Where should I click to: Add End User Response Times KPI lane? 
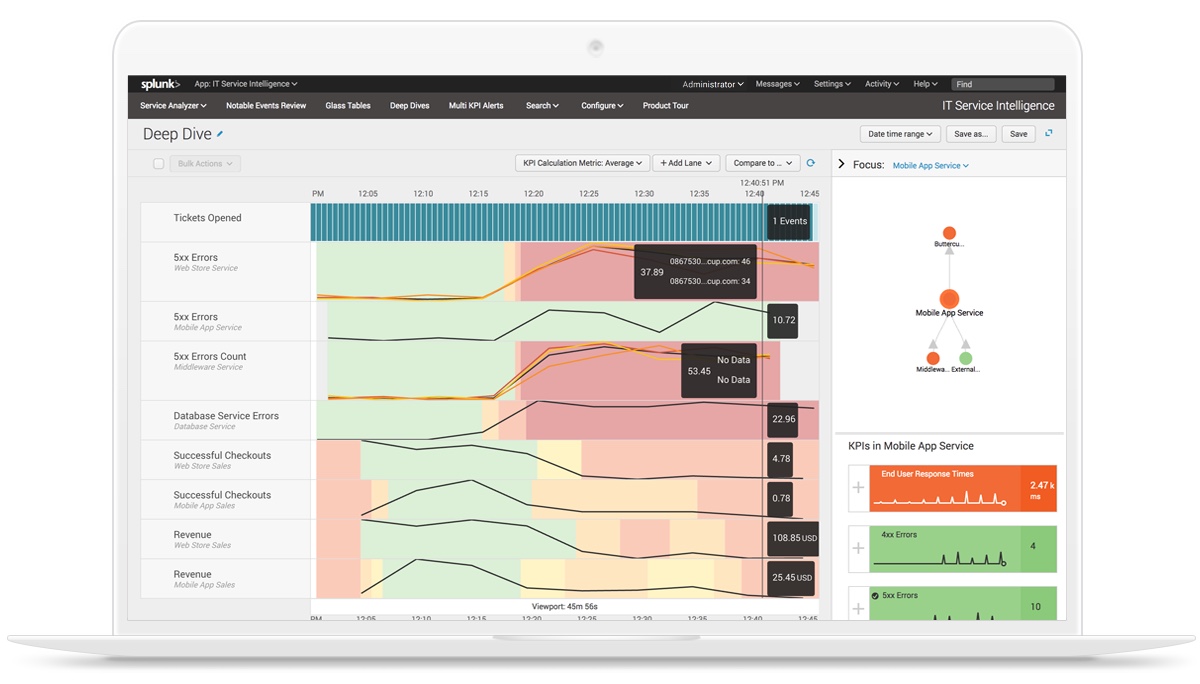(857, 488)
